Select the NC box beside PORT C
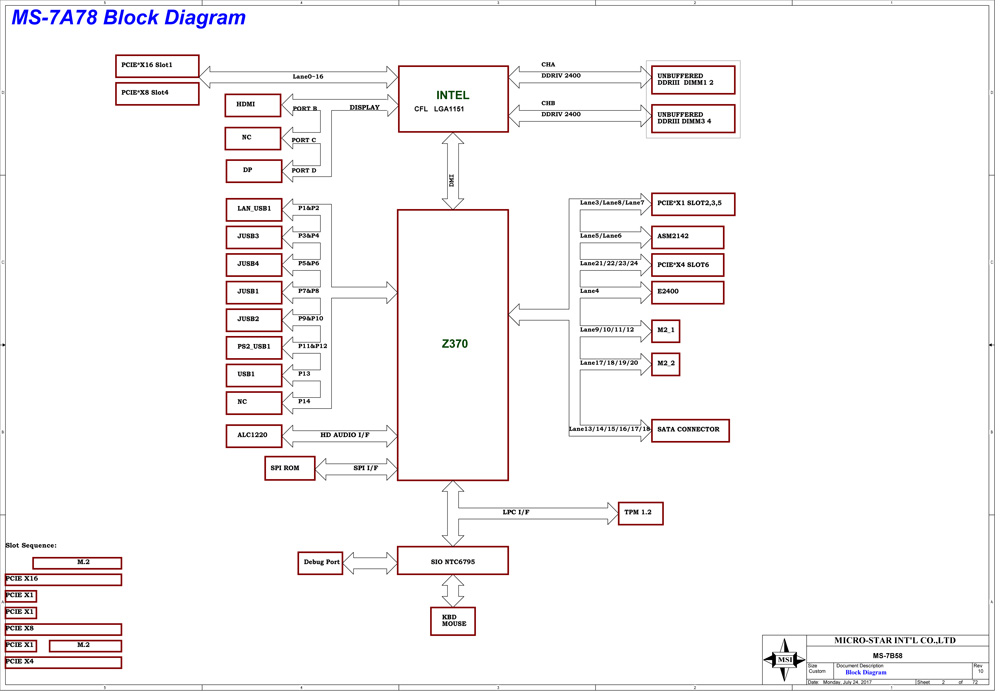The height and width of the screenshot is (691, 1000). [253, 138]
